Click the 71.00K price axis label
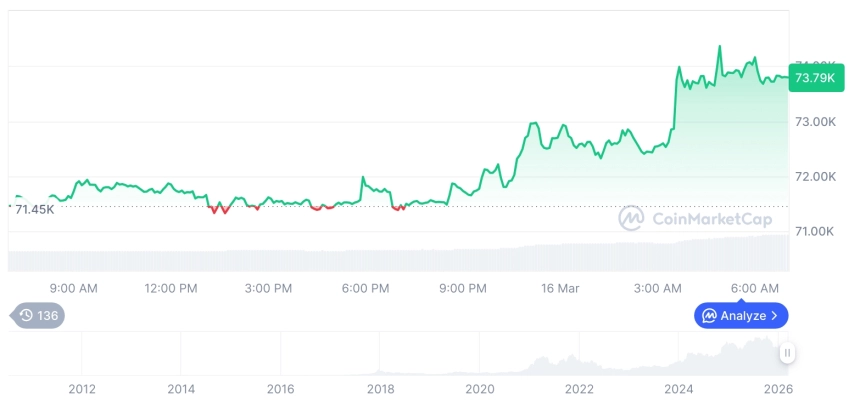 pyautogui.click(x=815, y=232)
